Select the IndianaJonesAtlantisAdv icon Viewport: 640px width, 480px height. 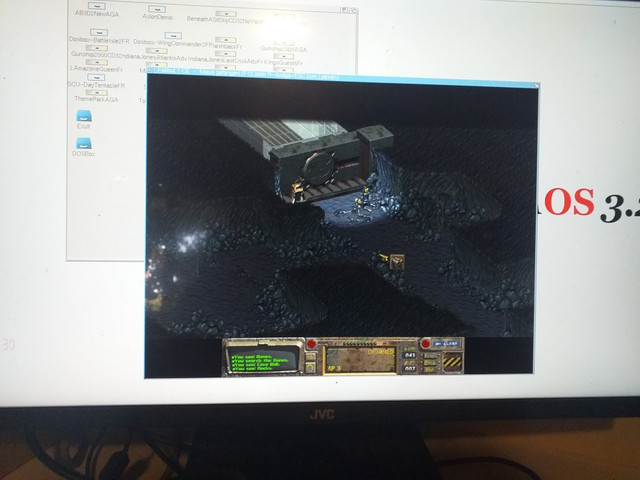coord(156,54)
